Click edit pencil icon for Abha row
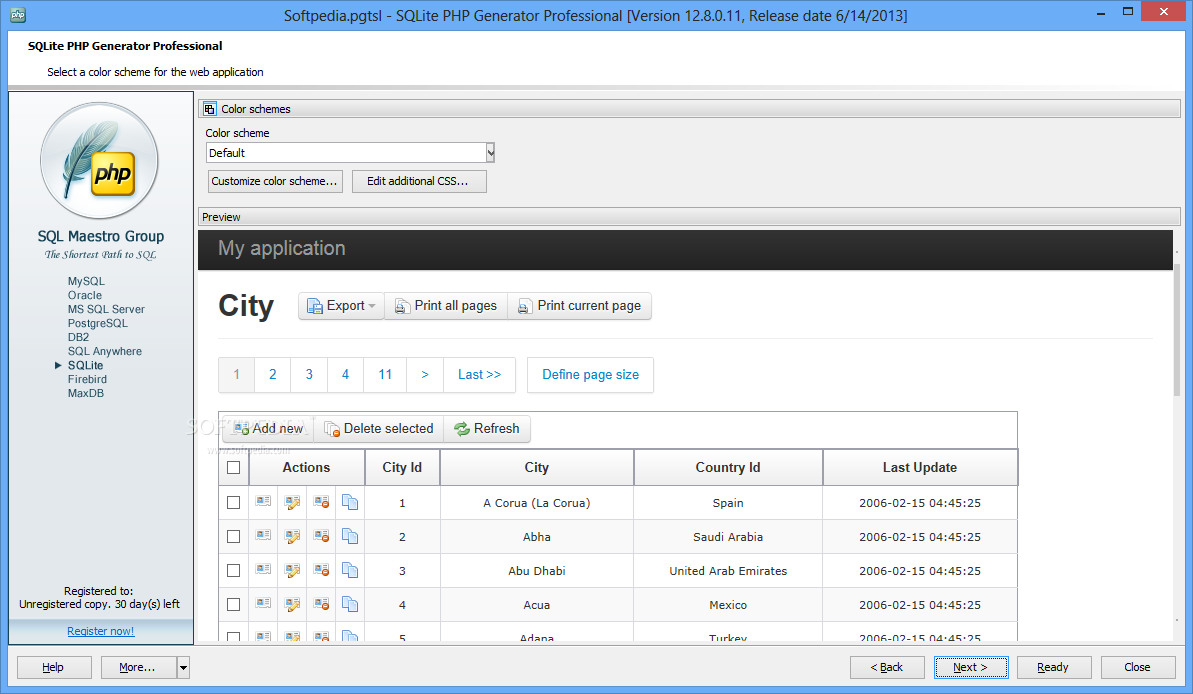The width and height of the screenshot is (1193, 694). 292,536
